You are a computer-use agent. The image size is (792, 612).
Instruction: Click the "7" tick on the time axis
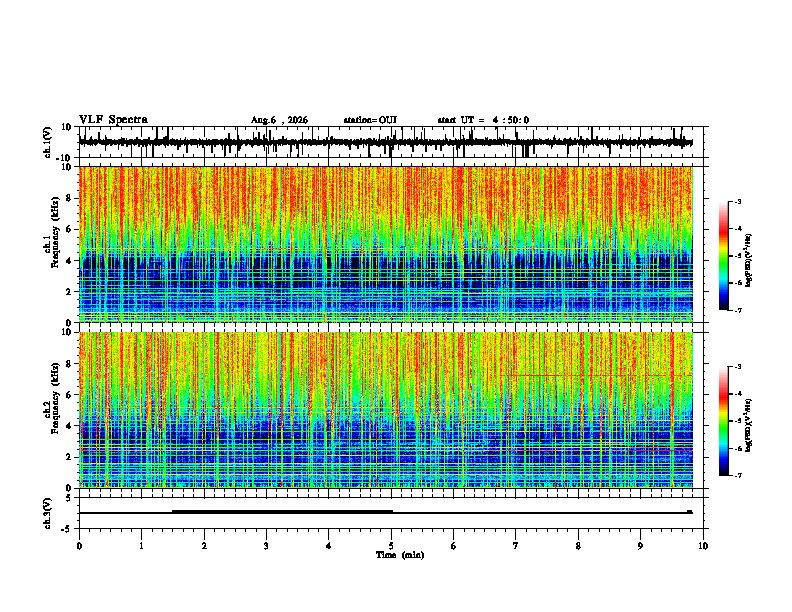click(x=516, y=546)
